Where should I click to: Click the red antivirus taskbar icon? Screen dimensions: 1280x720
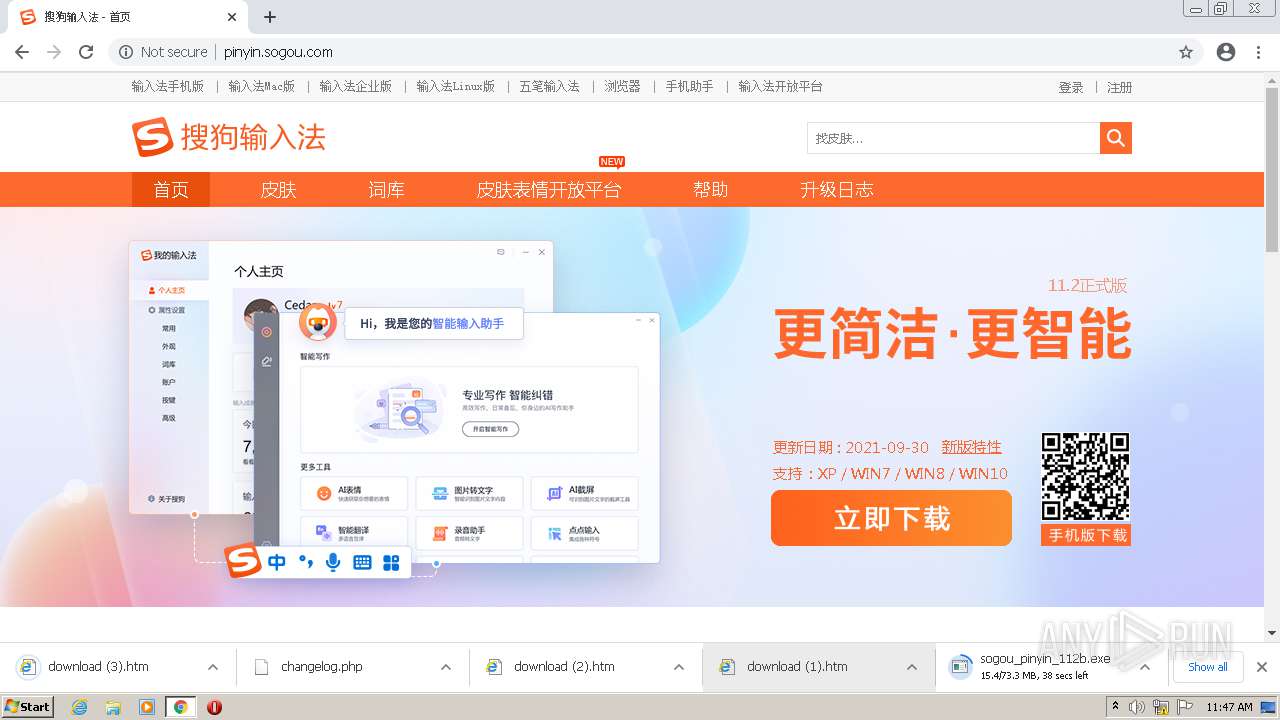coord(214,707)
